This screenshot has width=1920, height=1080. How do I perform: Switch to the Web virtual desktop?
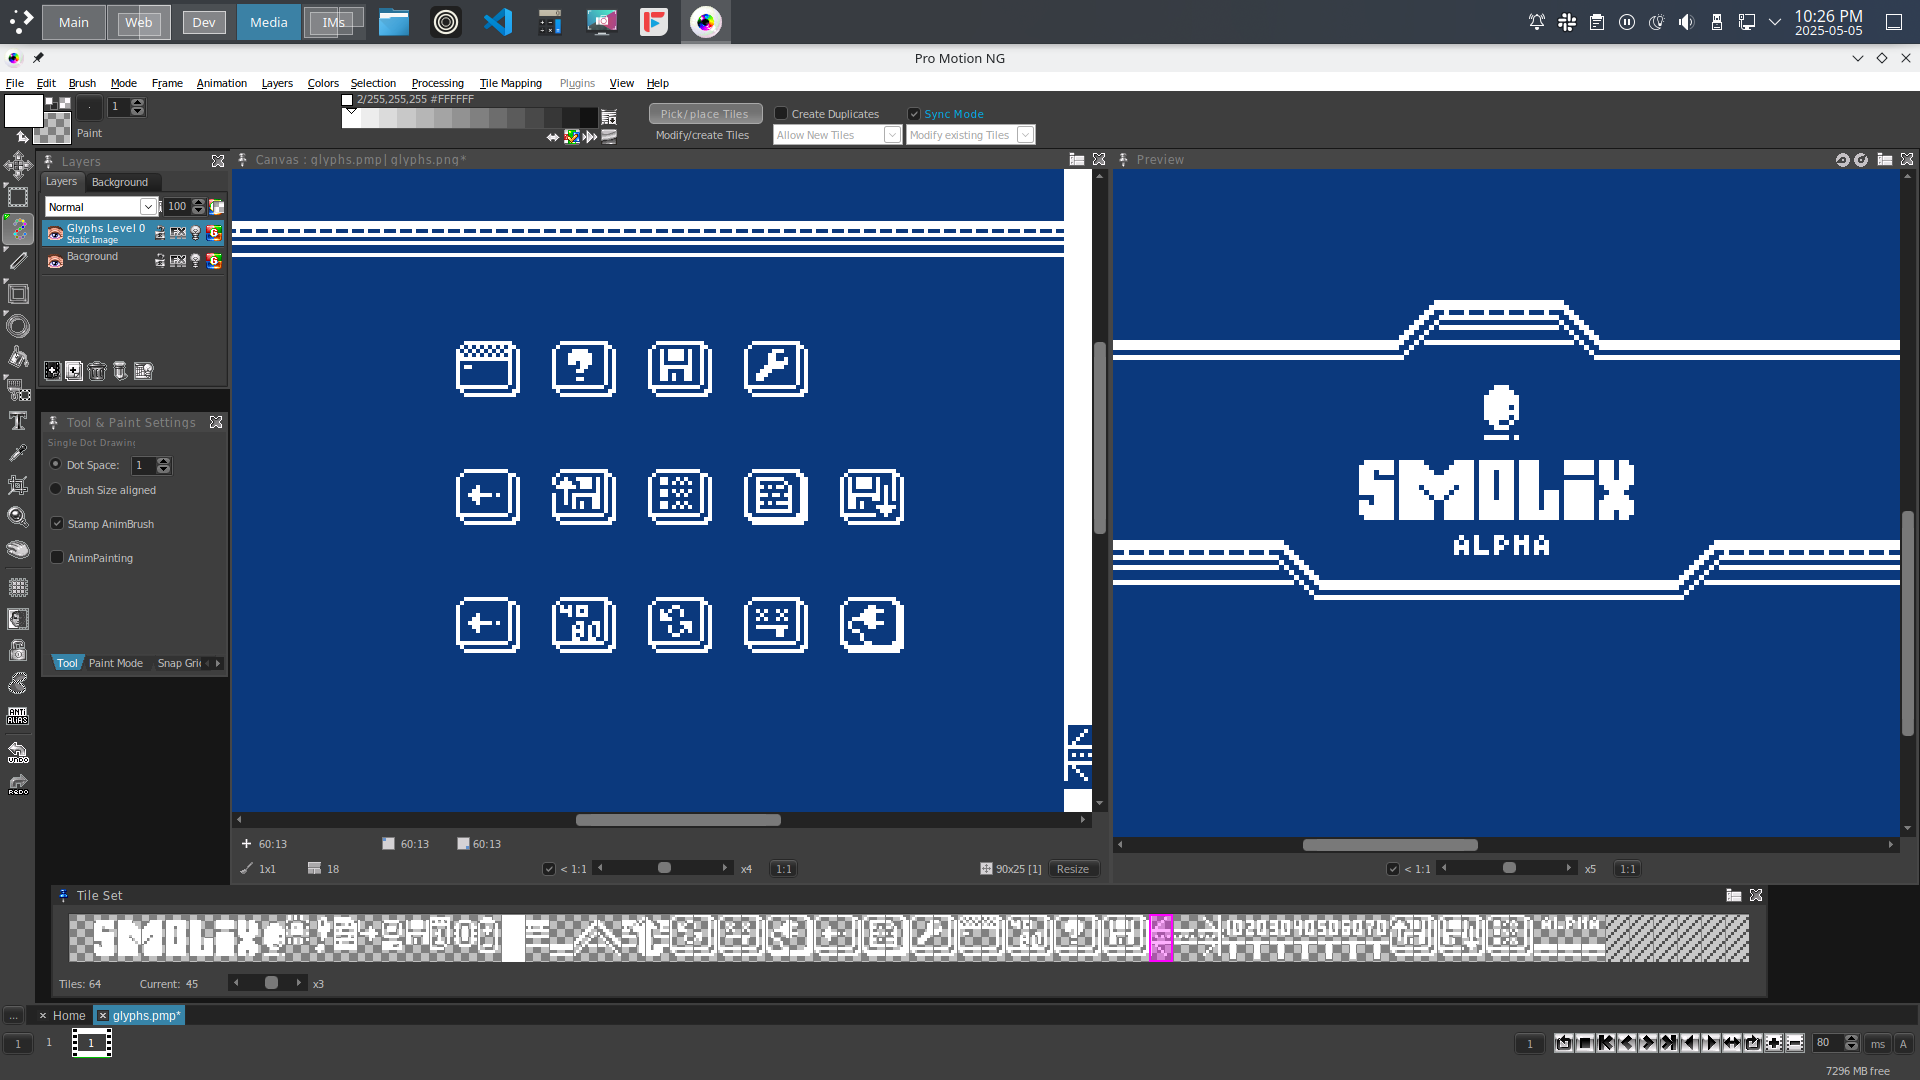click(139, 22)
